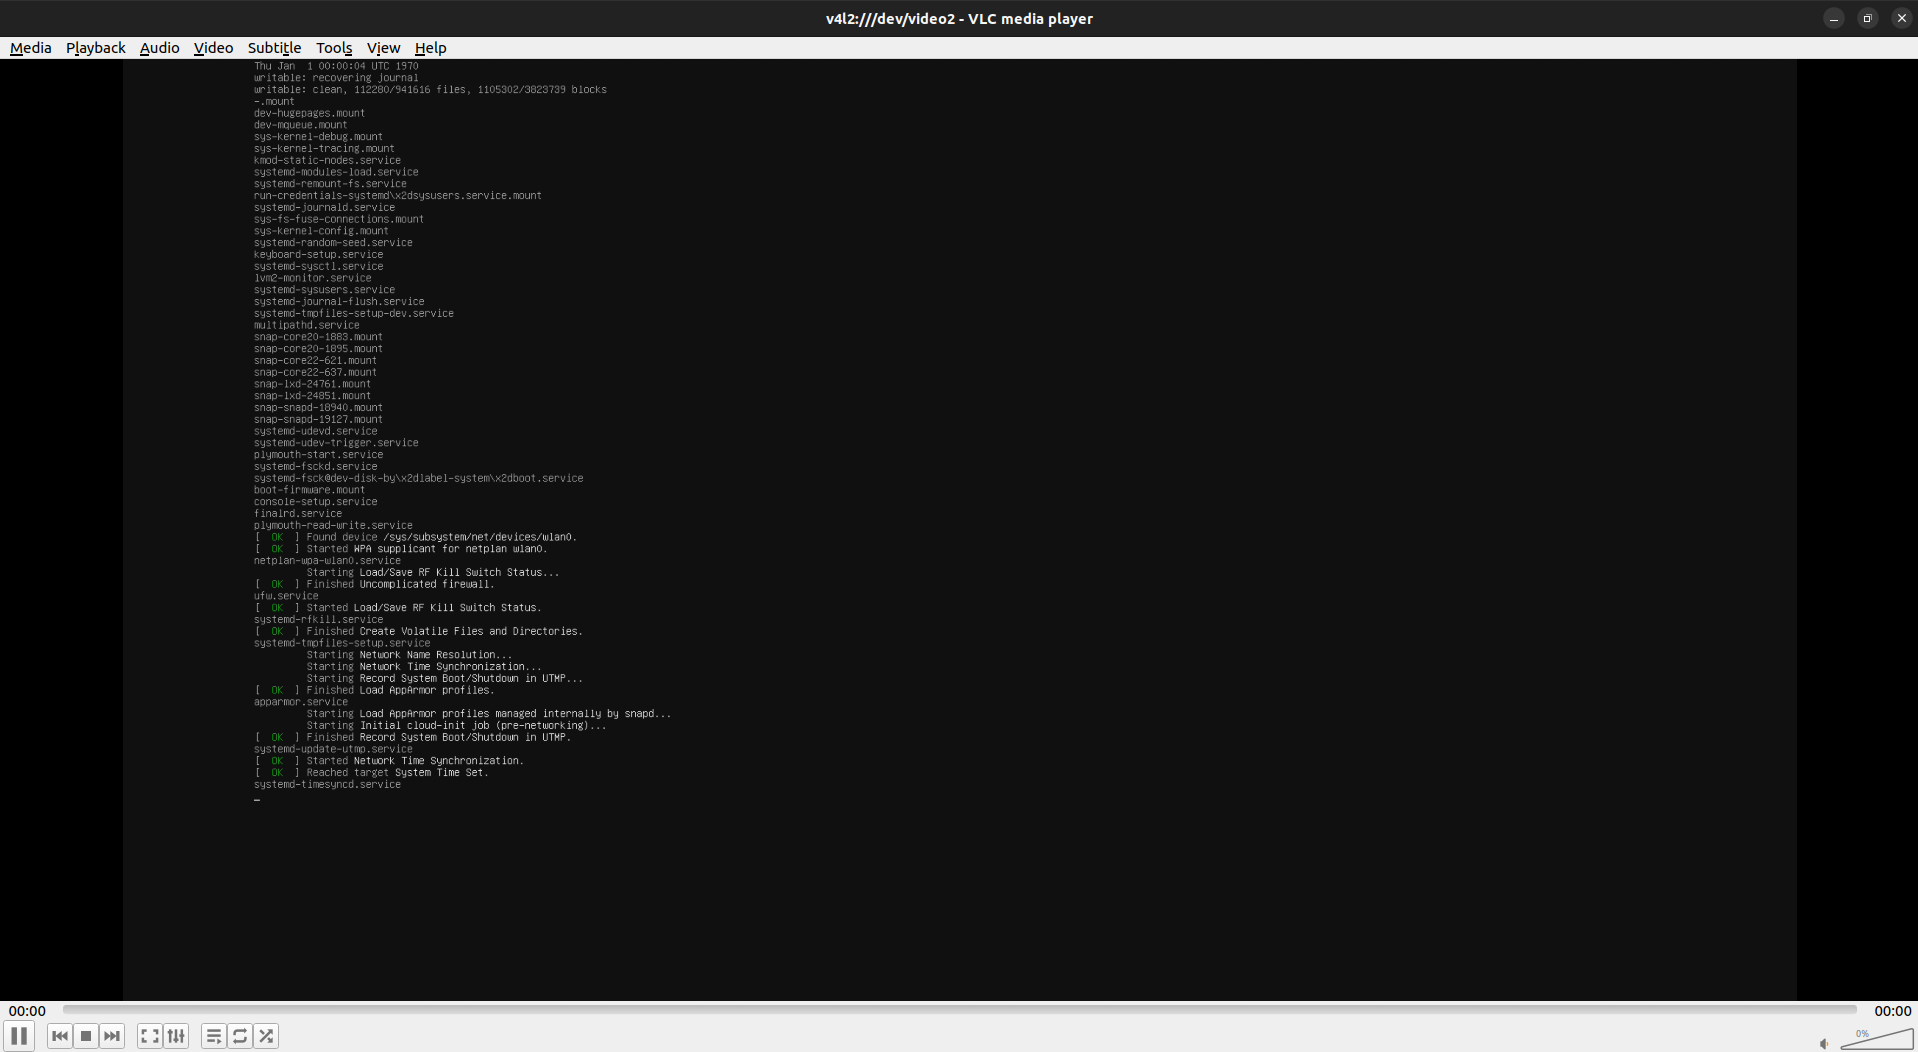Open the Tools menu
Viewport: 1918px width, 1052px height.
(333, 47)
